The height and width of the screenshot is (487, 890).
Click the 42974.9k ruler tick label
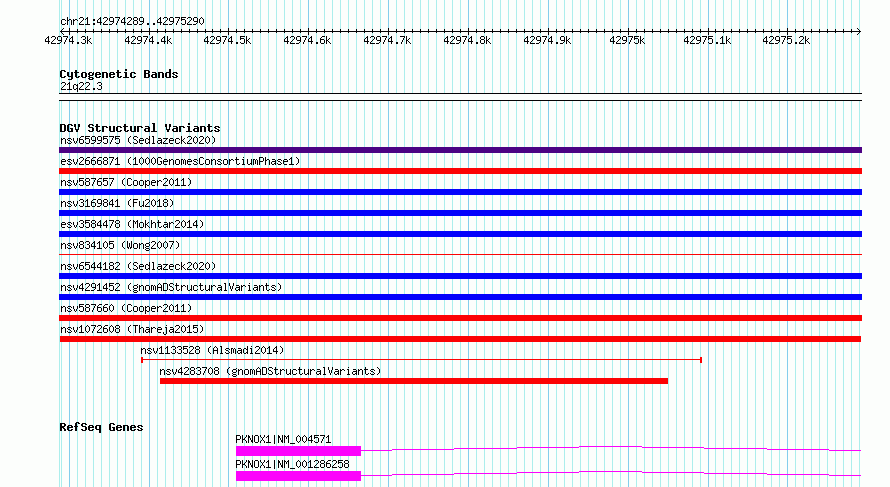[x=547, y=40]
